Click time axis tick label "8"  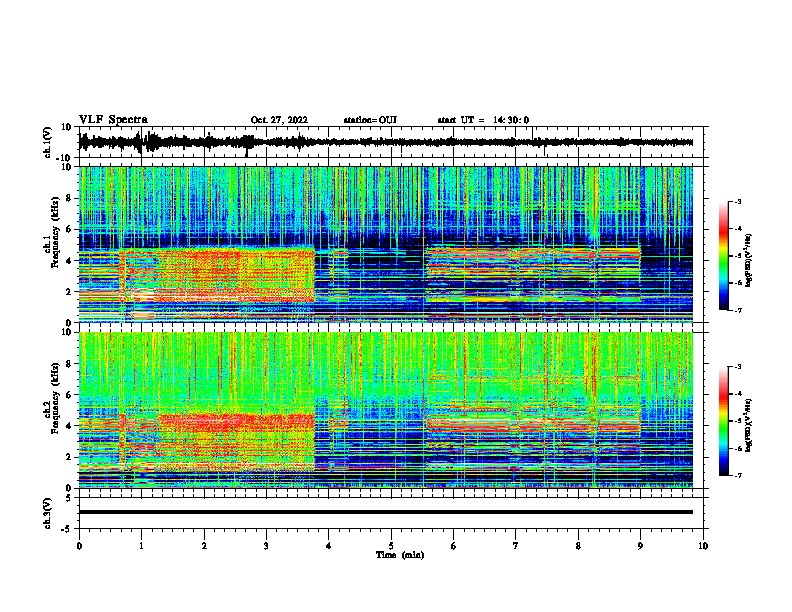click(x=578, y=546)
